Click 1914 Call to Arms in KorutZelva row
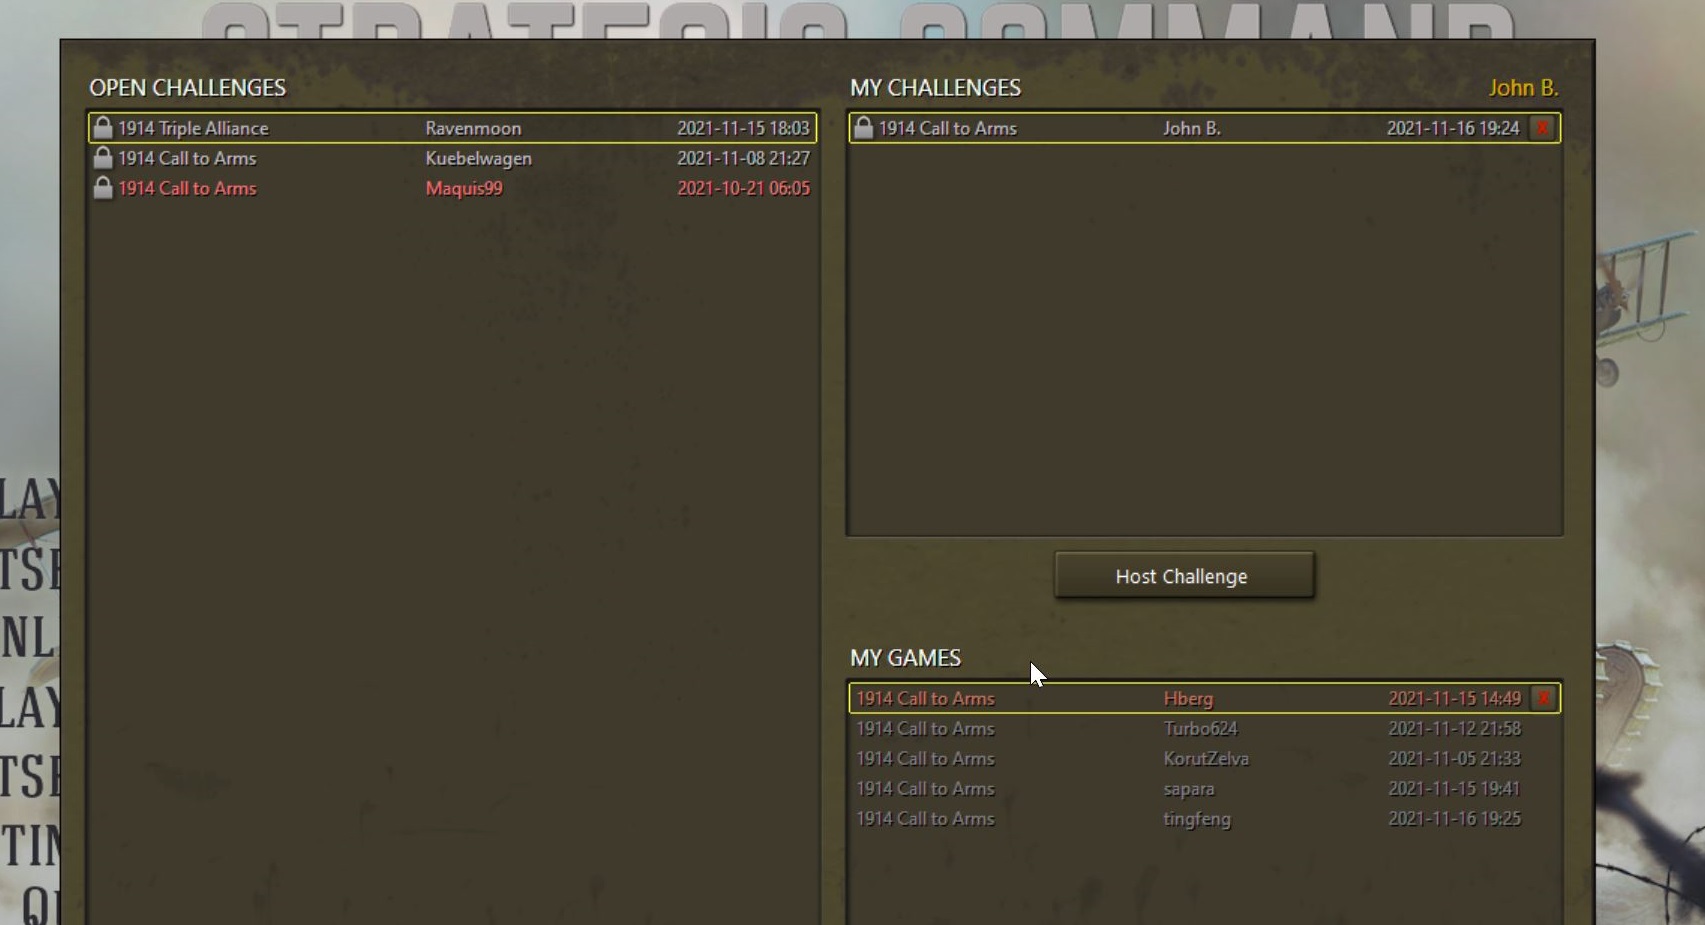The image size is (1705, 925). [925, 758]
